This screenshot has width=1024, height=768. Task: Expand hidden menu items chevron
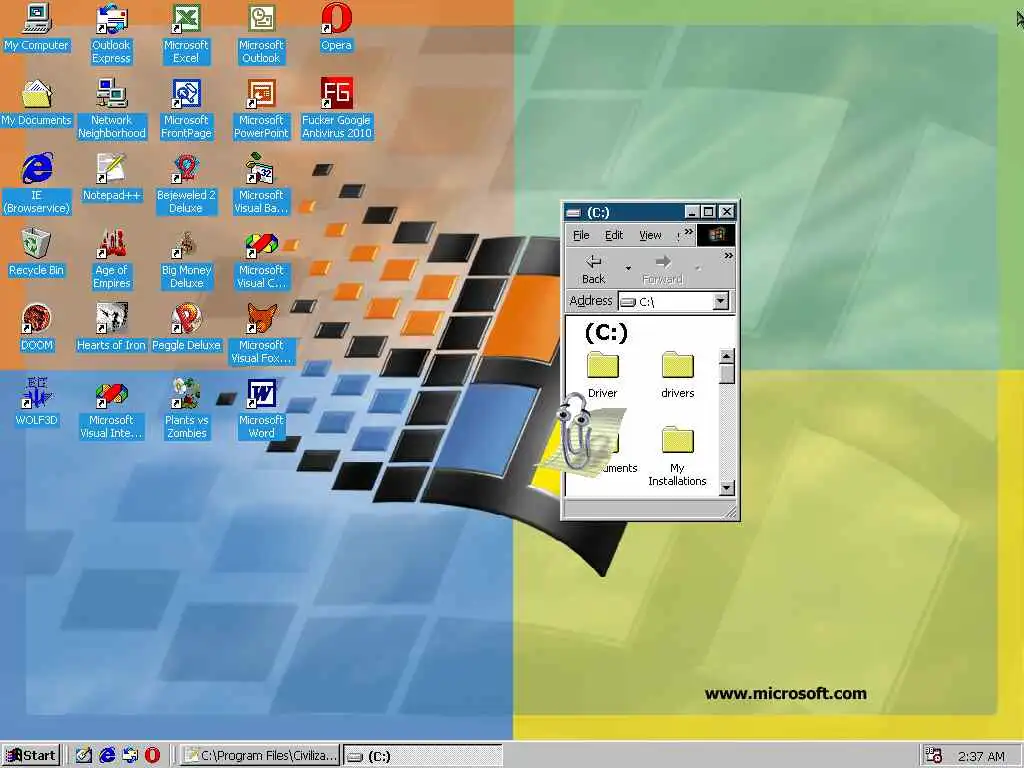pyautogui.click(x=688, y=232)
